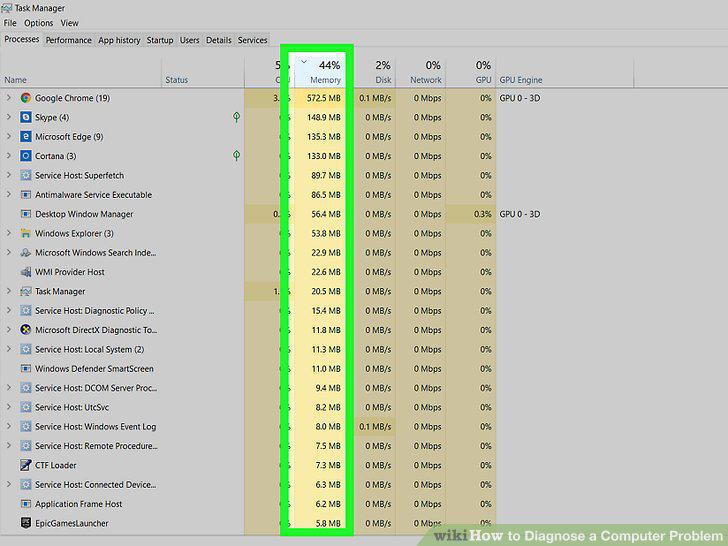The image size is (728, 546).
Task: Switch to the Performance tab
Action: coord(69,40)
